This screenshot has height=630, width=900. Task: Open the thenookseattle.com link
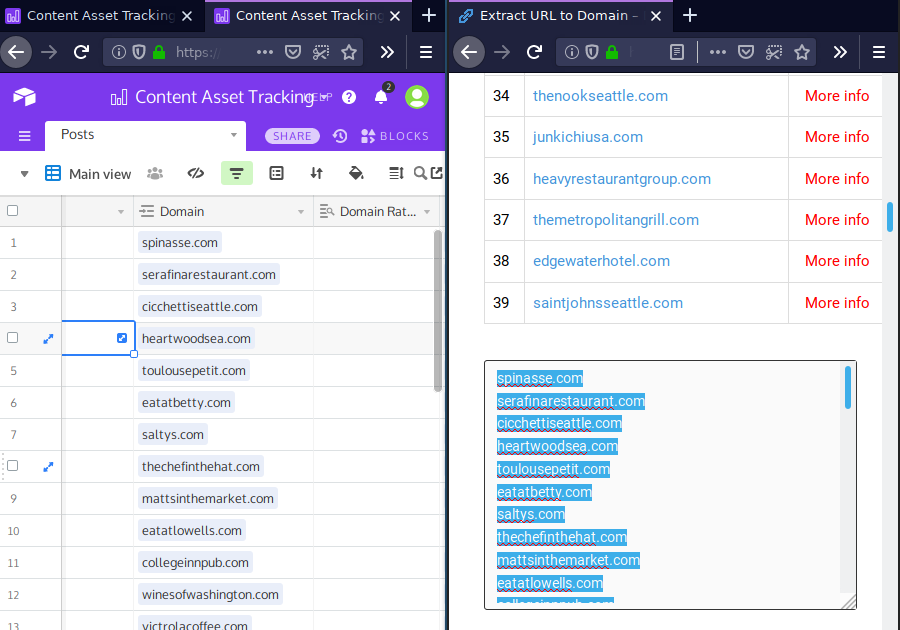pyautogui.click(x=600, y=96)
